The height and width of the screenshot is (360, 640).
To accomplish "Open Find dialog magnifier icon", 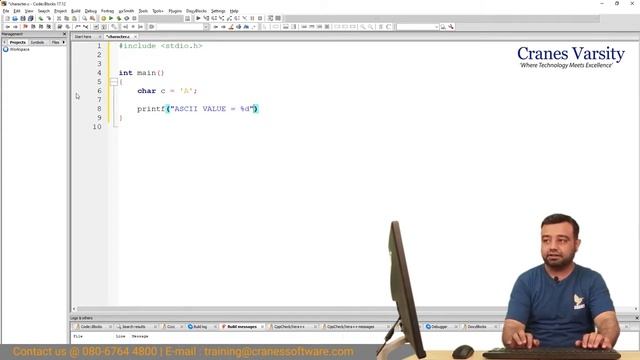I will click(84, 18).
